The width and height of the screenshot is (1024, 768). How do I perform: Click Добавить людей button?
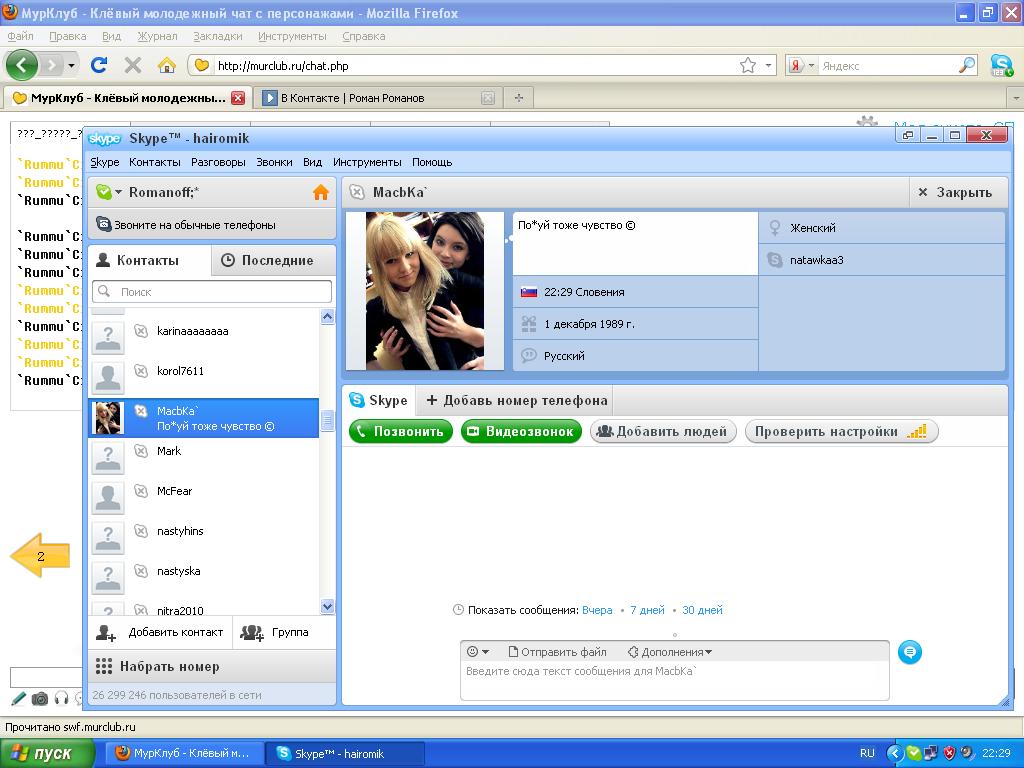pyautogui.click(x=663, y=431)
